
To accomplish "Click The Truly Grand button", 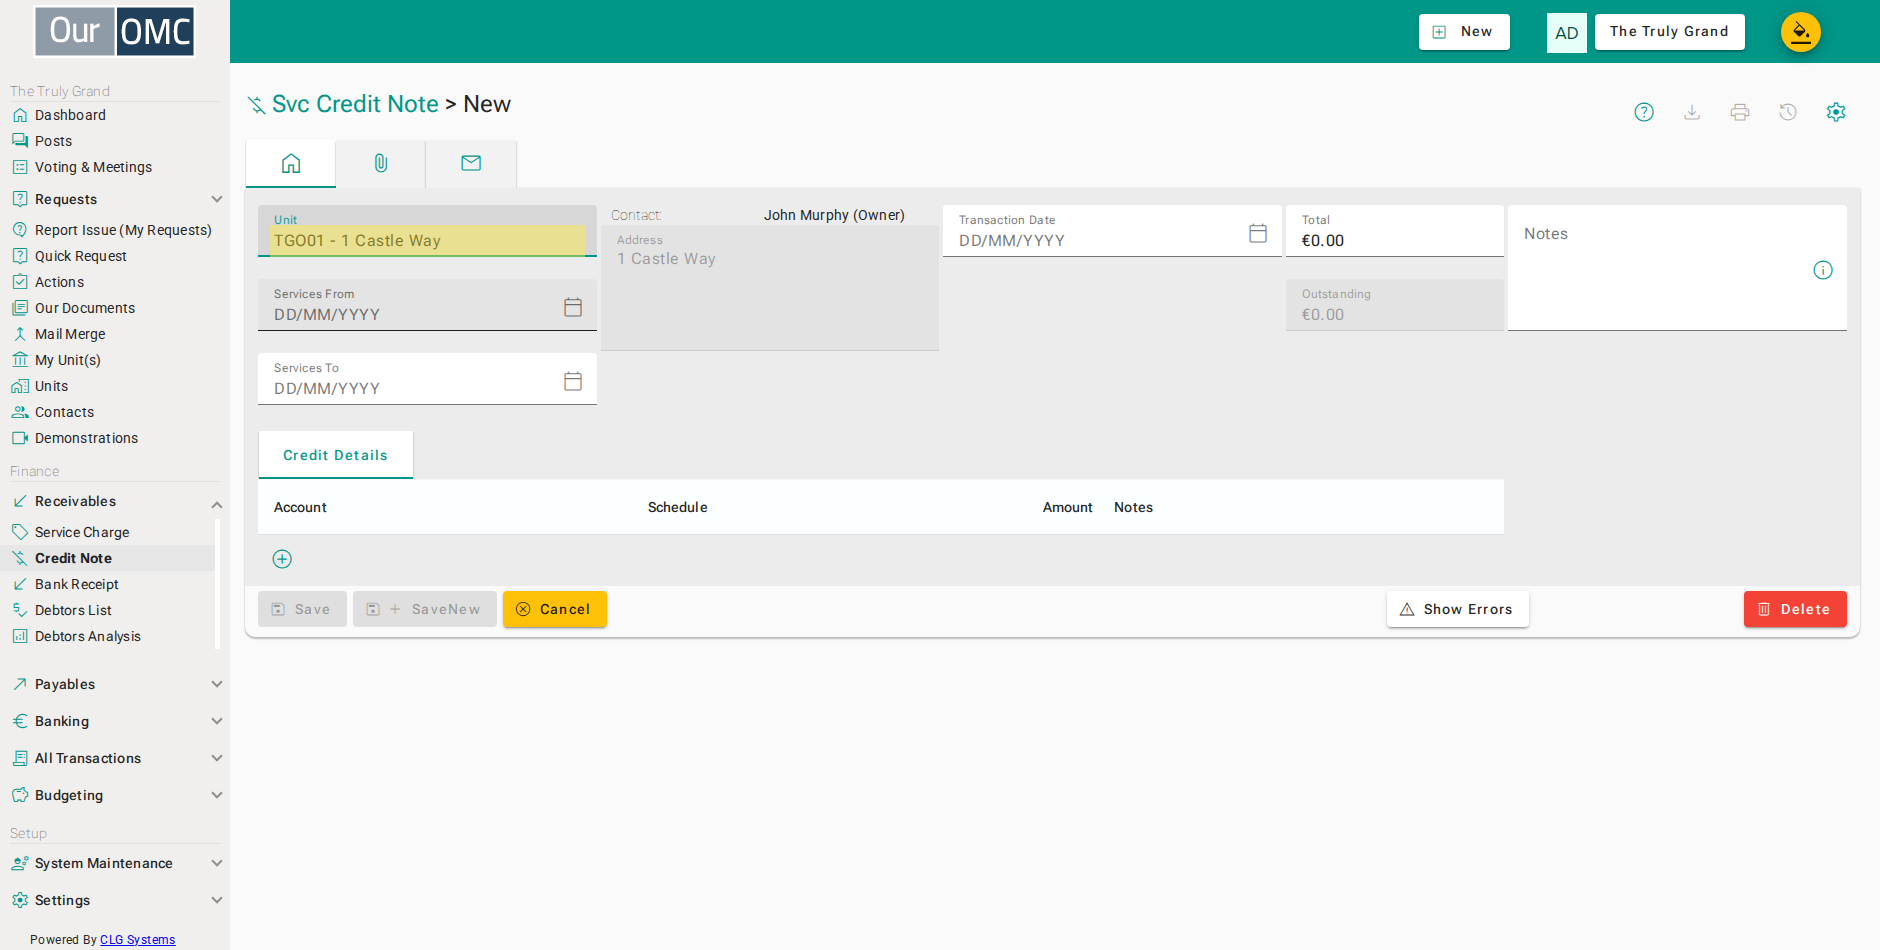I will [1669, 32].
